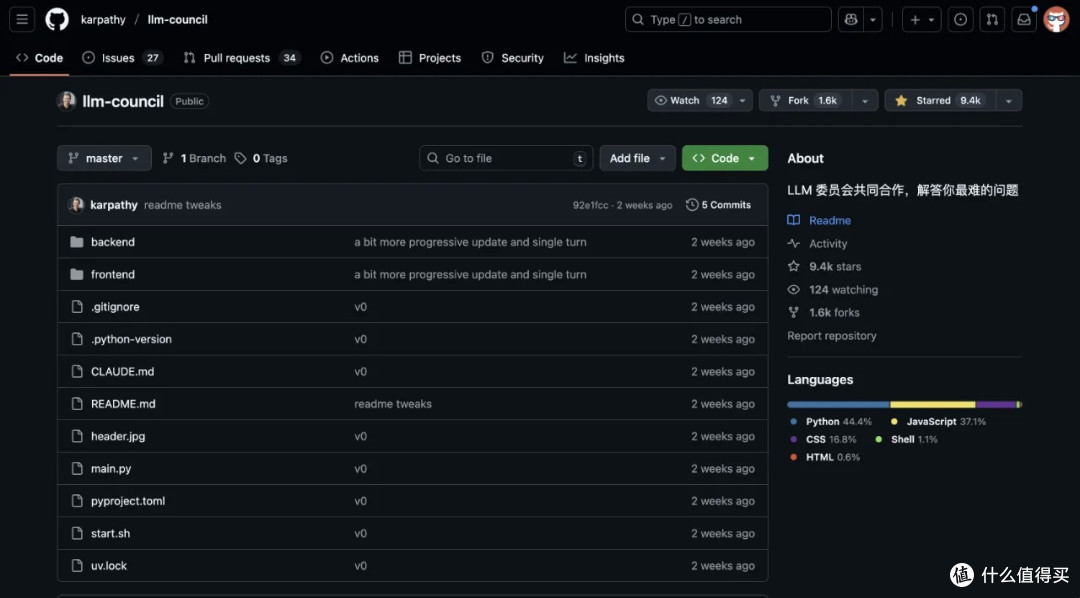Open the header.jpg file
This screenshot has width=1080, height=598.
pyautogui.click(x=118, y=436)
